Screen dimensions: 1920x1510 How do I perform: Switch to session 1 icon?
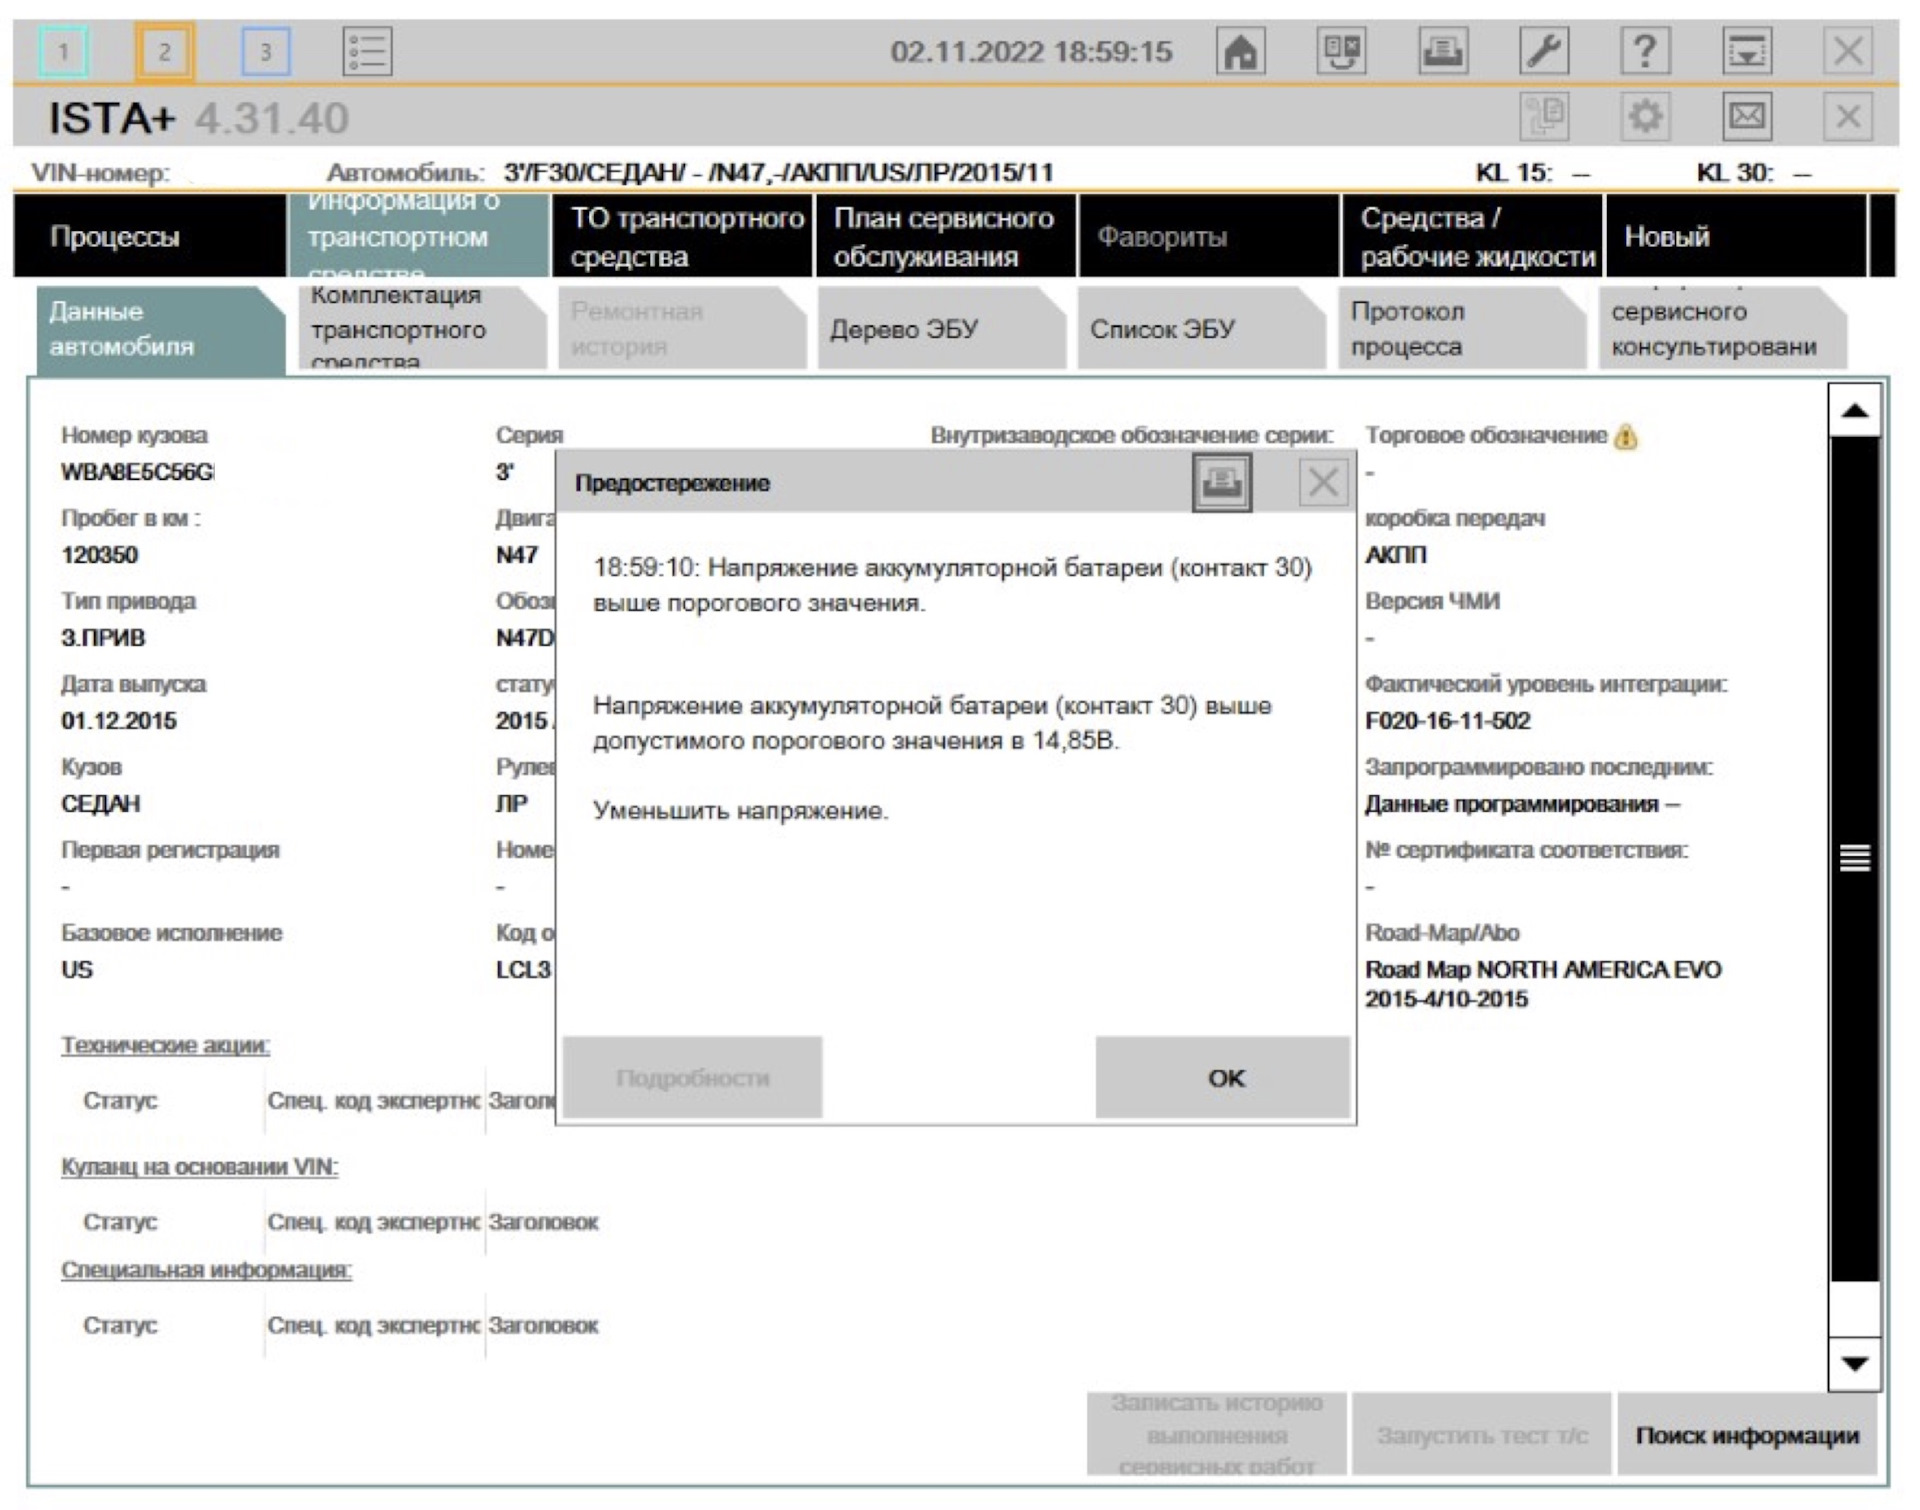pos(63,51)
